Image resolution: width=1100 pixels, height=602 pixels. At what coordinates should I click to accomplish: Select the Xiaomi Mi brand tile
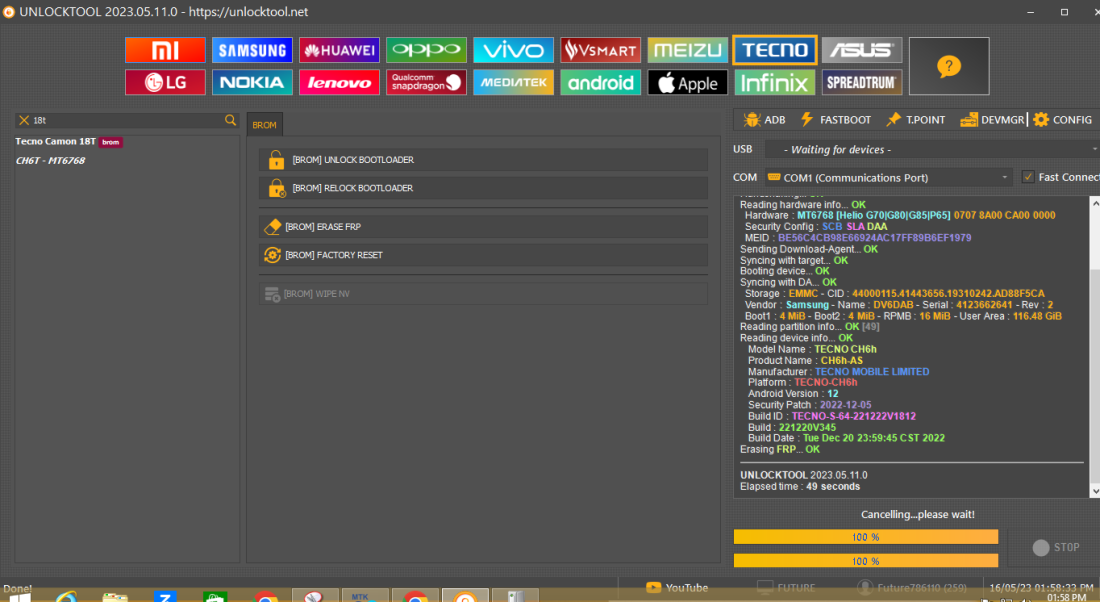(165, 50)
